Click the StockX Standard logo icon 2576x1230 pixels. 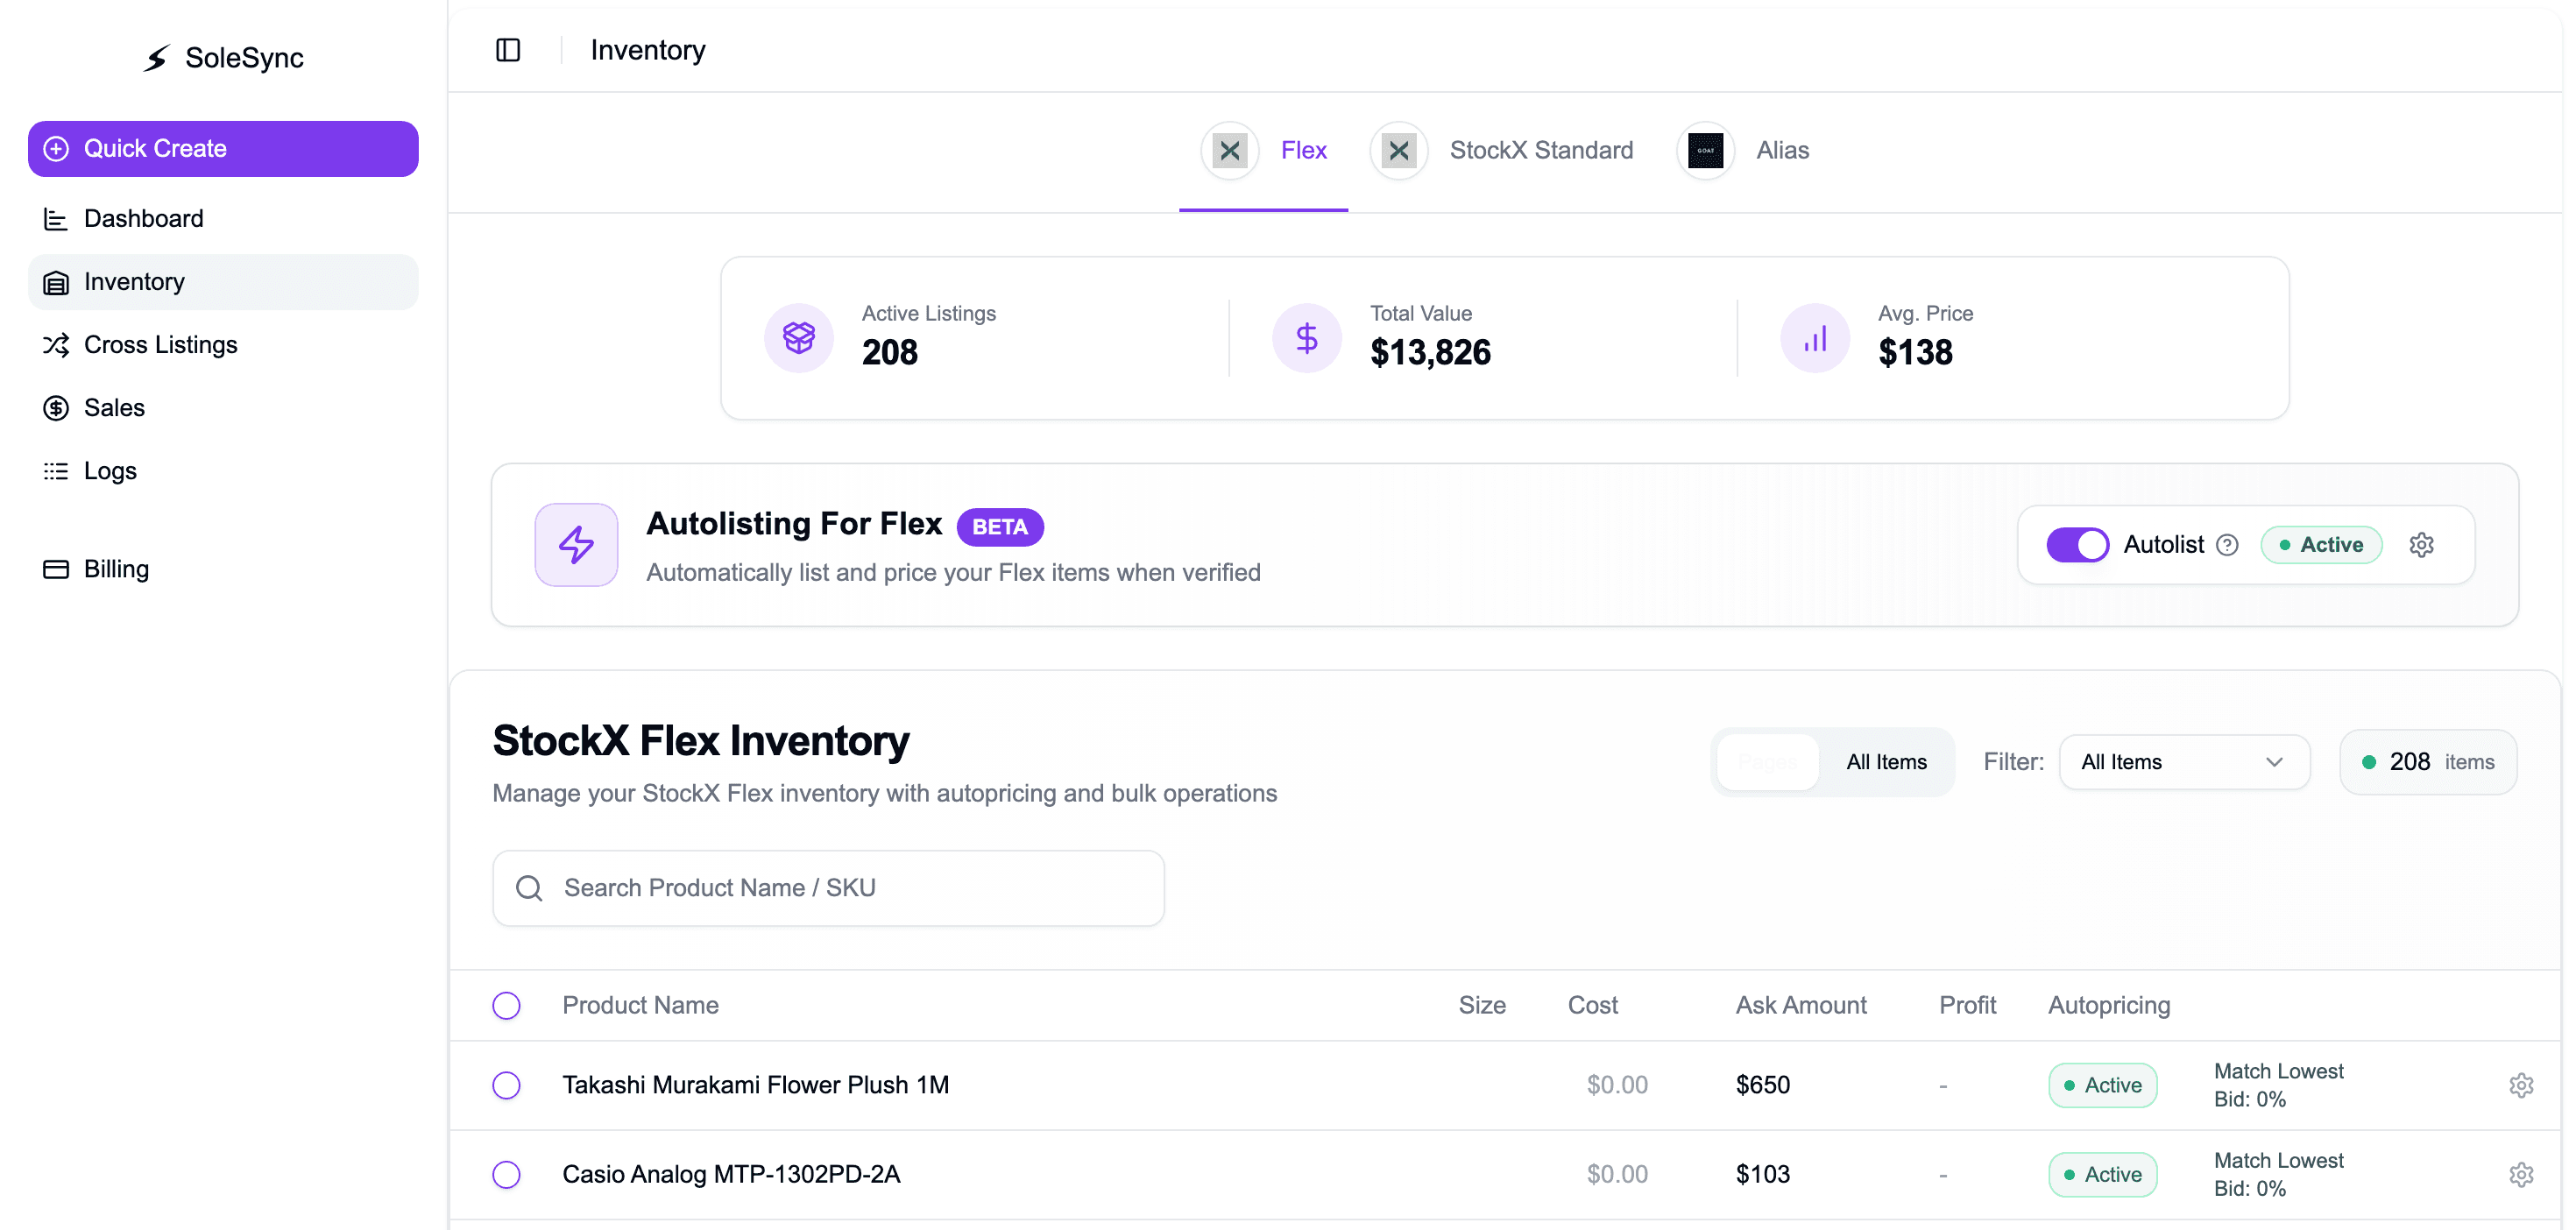(1398, 151)
